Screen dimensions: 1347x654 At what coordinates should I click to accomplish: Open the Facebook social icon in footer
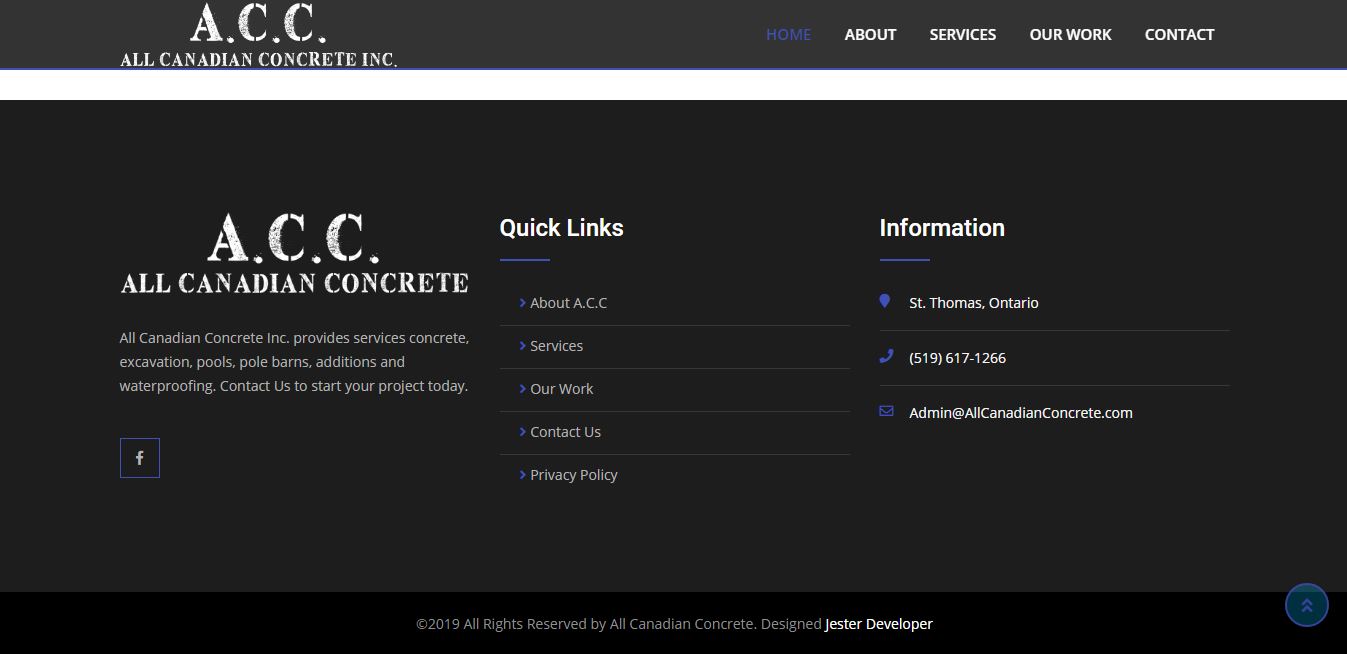pyautogui.click(x=140, y=458)
